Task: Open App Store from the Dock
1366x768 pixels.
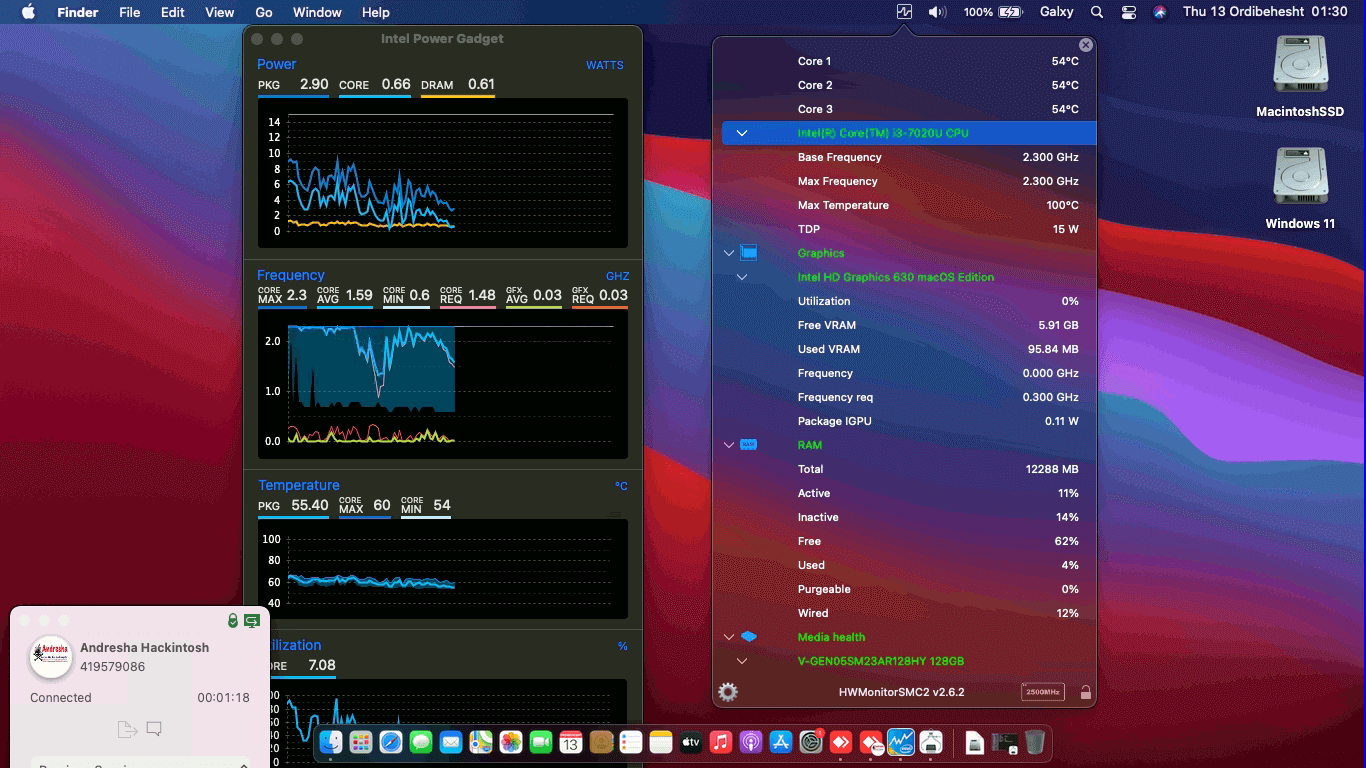Action: point(781,742)
